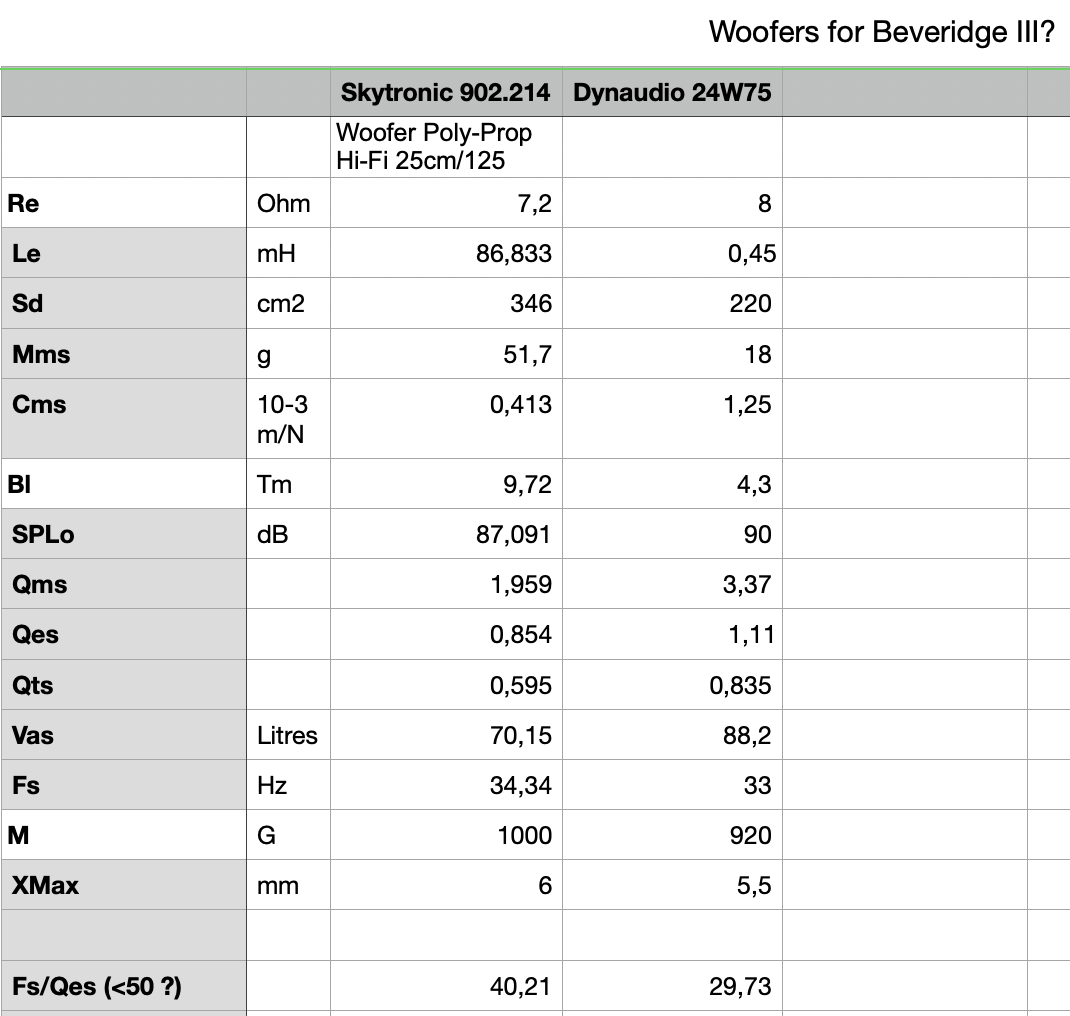Click the cm2 unit cell
1070x1016 pixels.
288,303
